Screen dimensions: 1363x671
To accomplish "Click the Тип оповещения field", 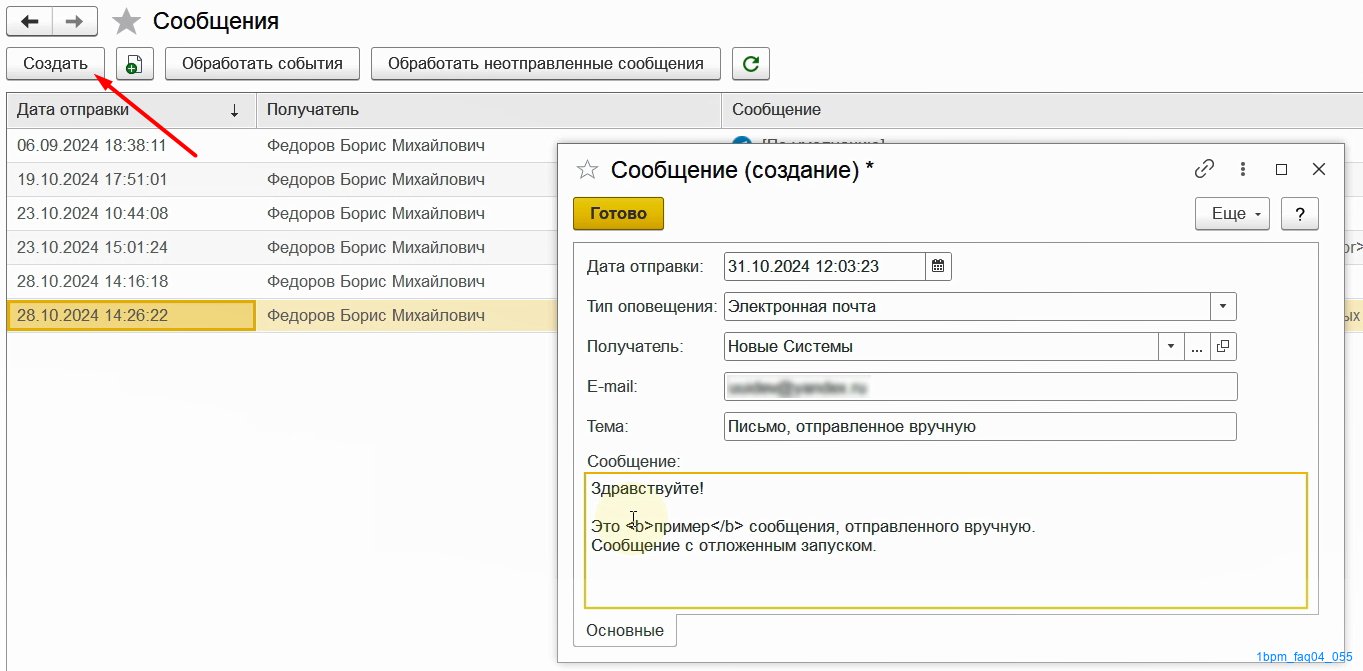I will [967, 306].
